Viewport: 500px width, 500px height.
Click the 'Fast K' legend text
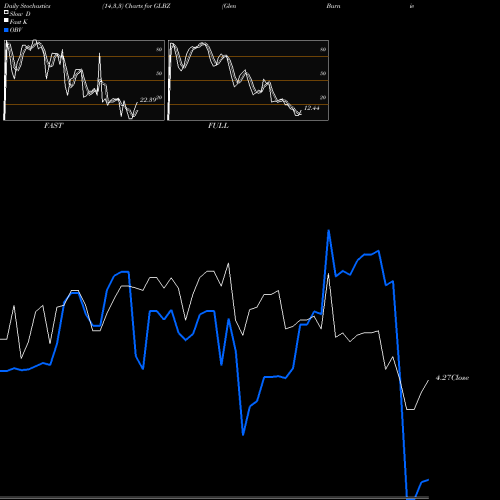click(x=19, y=22)
